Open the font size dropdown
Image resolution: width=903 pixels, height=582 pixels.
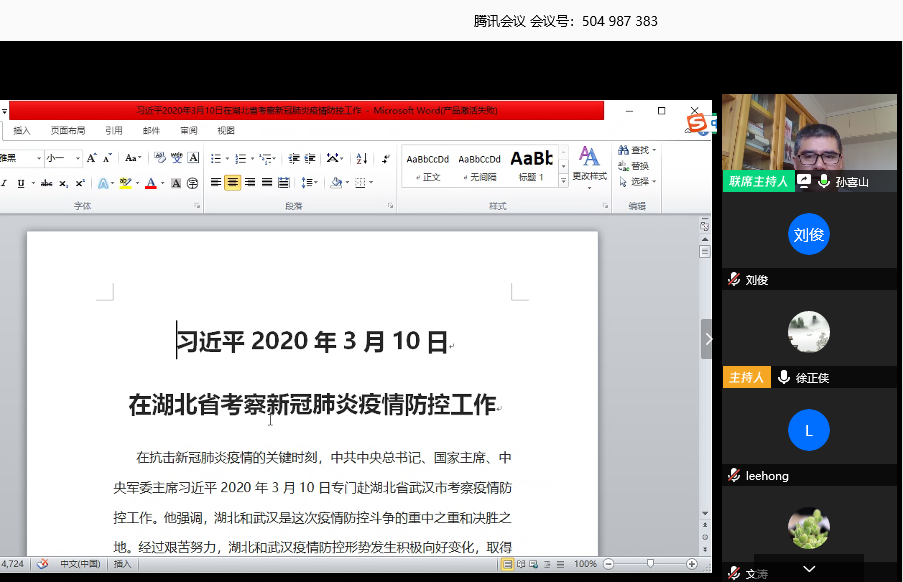(79, 158)
